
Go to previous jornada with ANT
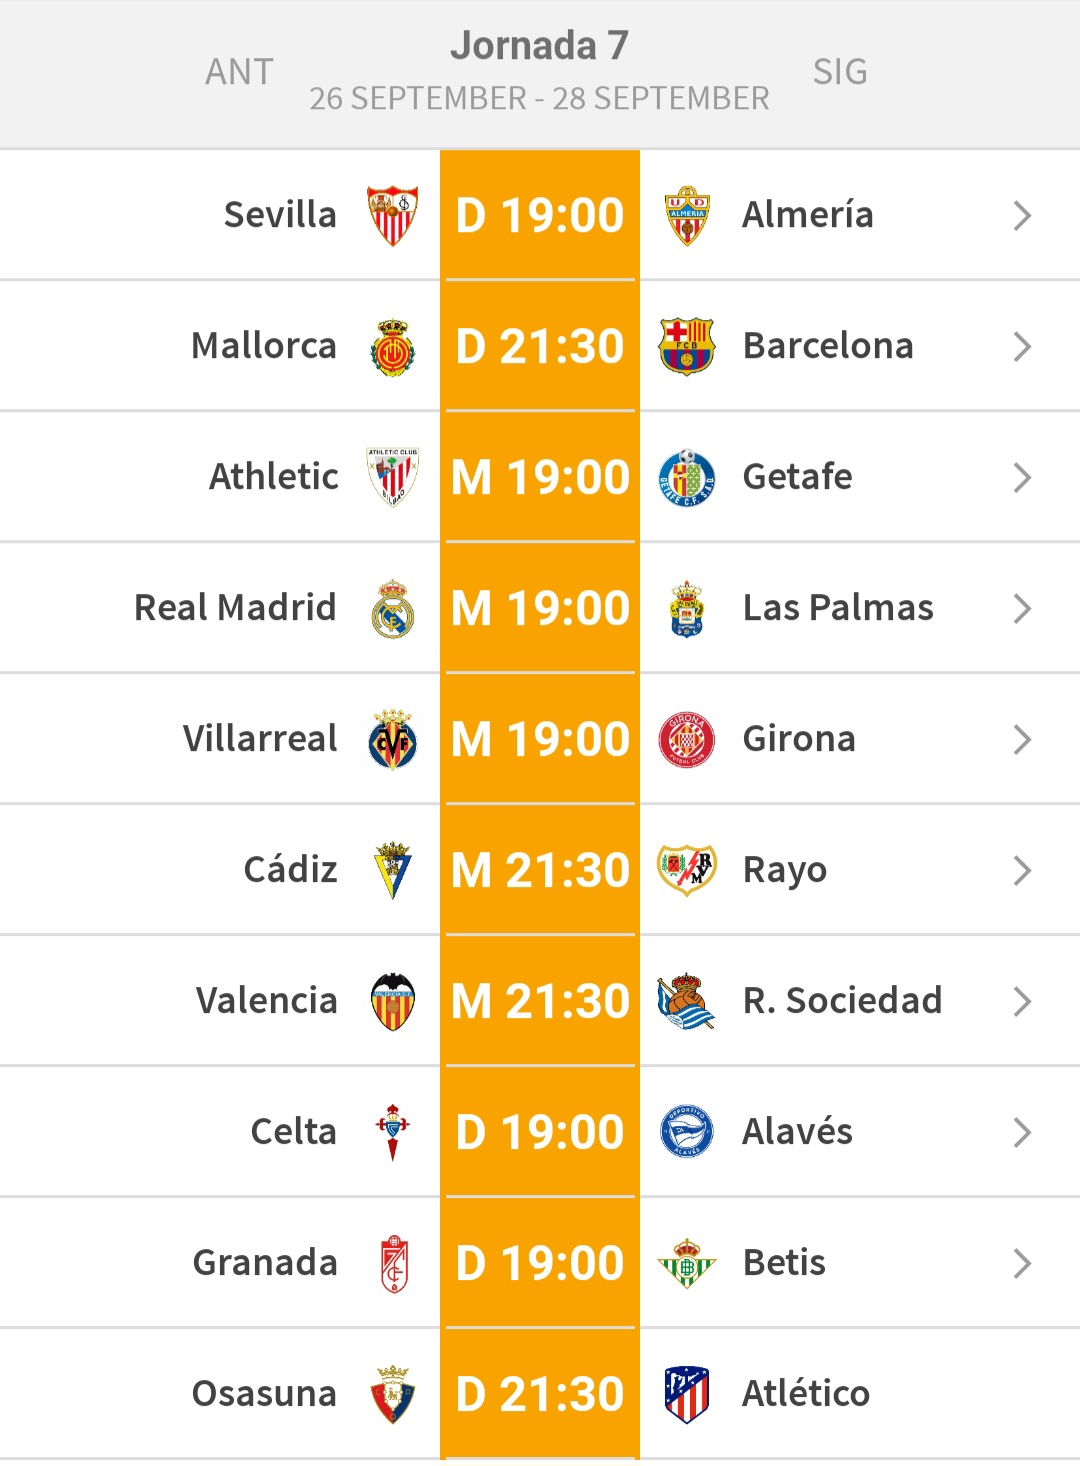click(239, 72)
